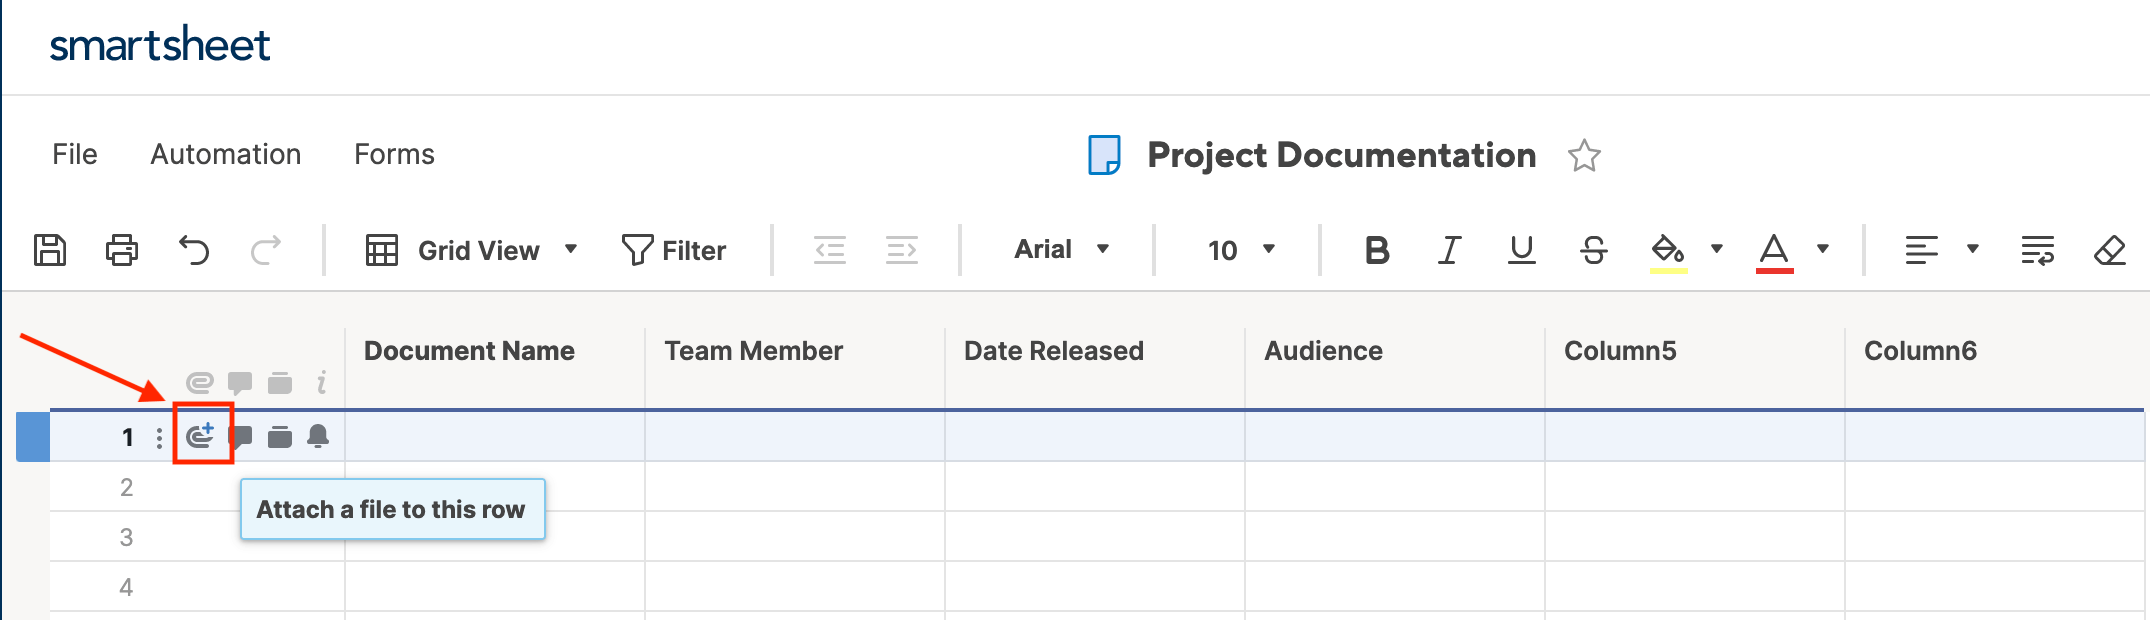
Task: Click the Save icon in toolbar
Action: 50,250
